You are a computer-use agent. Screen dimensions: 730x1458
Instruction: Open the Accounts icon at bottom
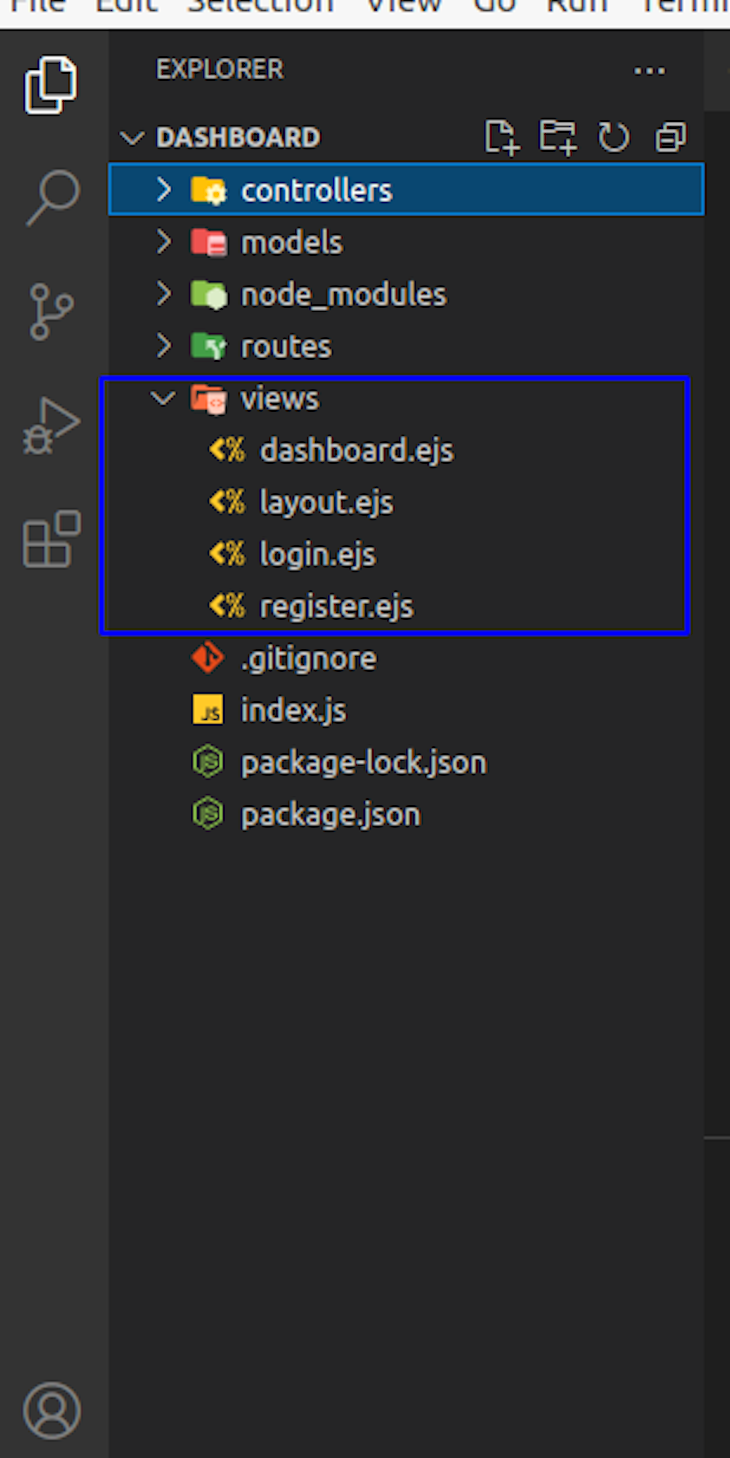tap(52, 1409)
